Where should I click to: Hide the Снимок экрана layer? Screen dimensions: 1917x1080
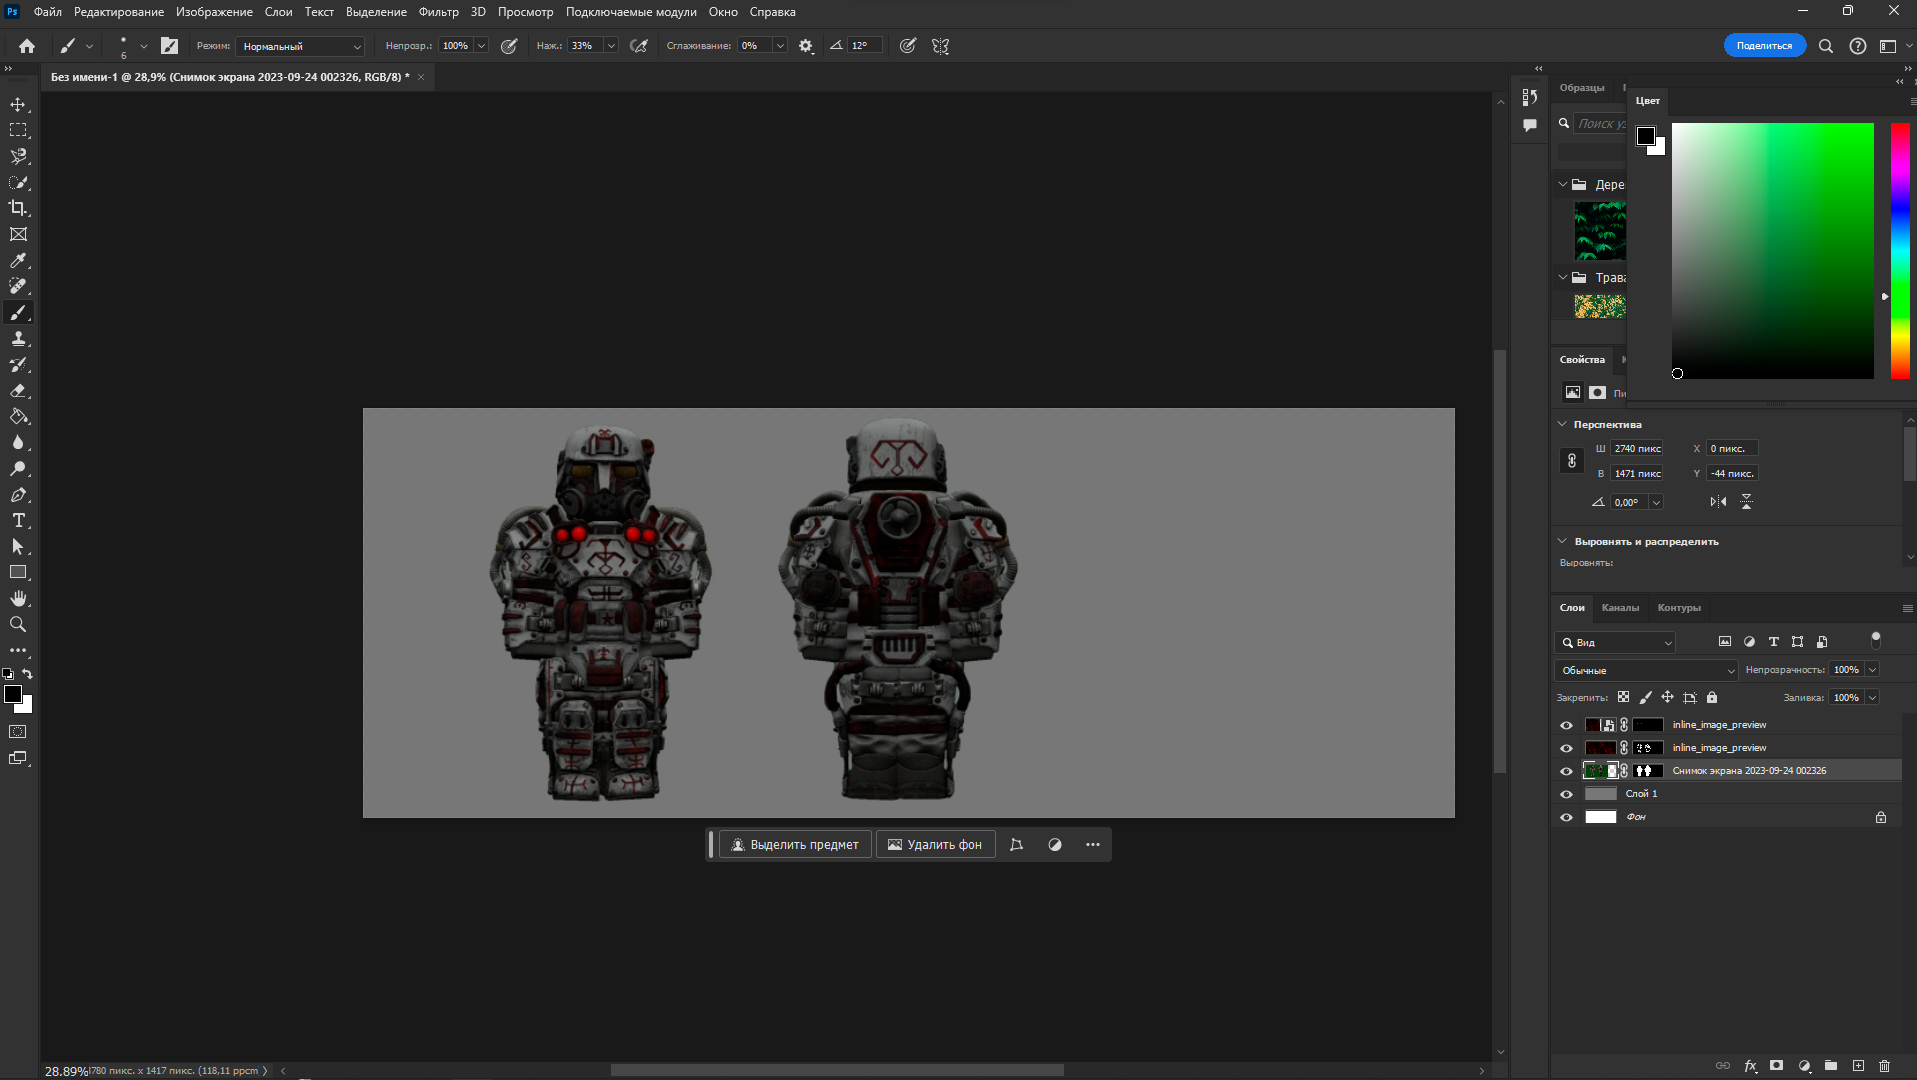[1566, 771]
